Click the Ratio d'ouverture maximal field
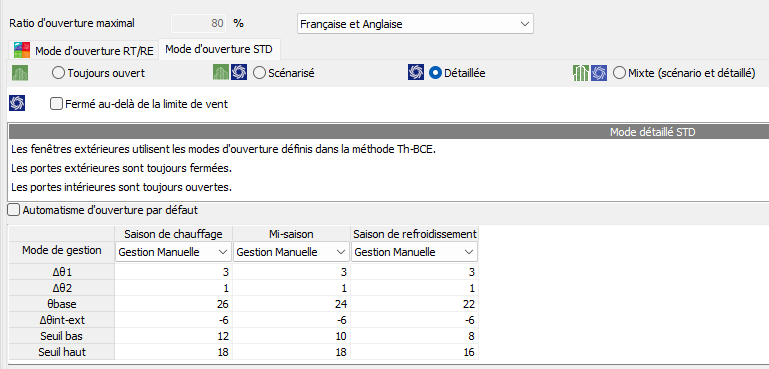Image resolution: width=769 pixels, height=369 pixels. click(x=199, y=23)
